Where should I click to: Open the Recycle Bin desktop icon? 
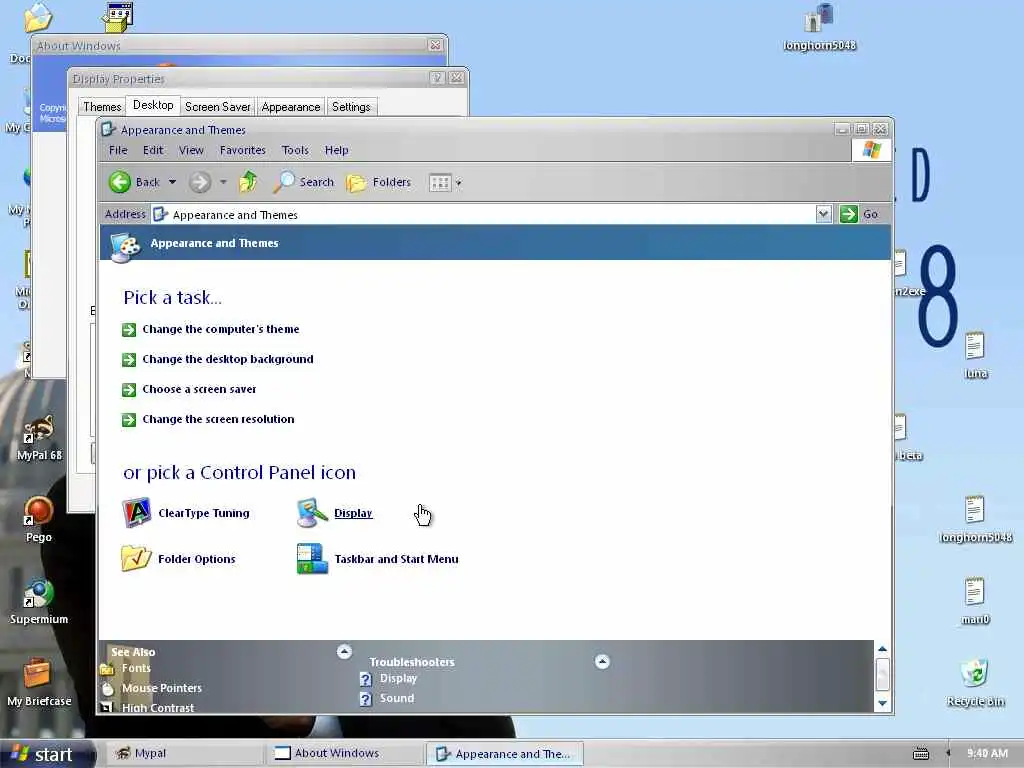pos(975,683)
